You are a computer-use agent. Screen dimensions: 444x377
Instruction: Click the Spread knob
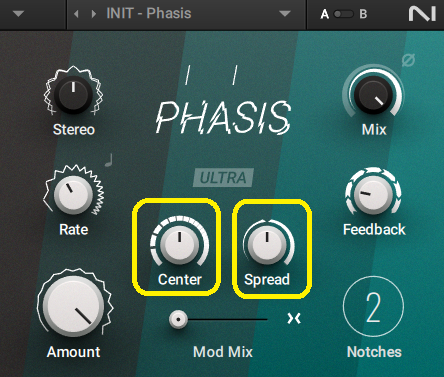pos(267,245)
